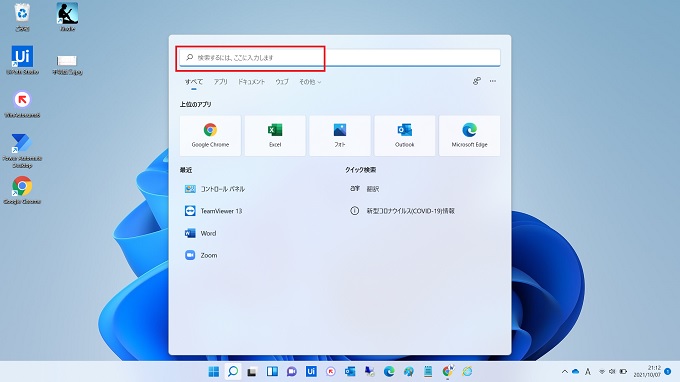Launch Microsoft Edge tile in search panel

click(469, 136)
